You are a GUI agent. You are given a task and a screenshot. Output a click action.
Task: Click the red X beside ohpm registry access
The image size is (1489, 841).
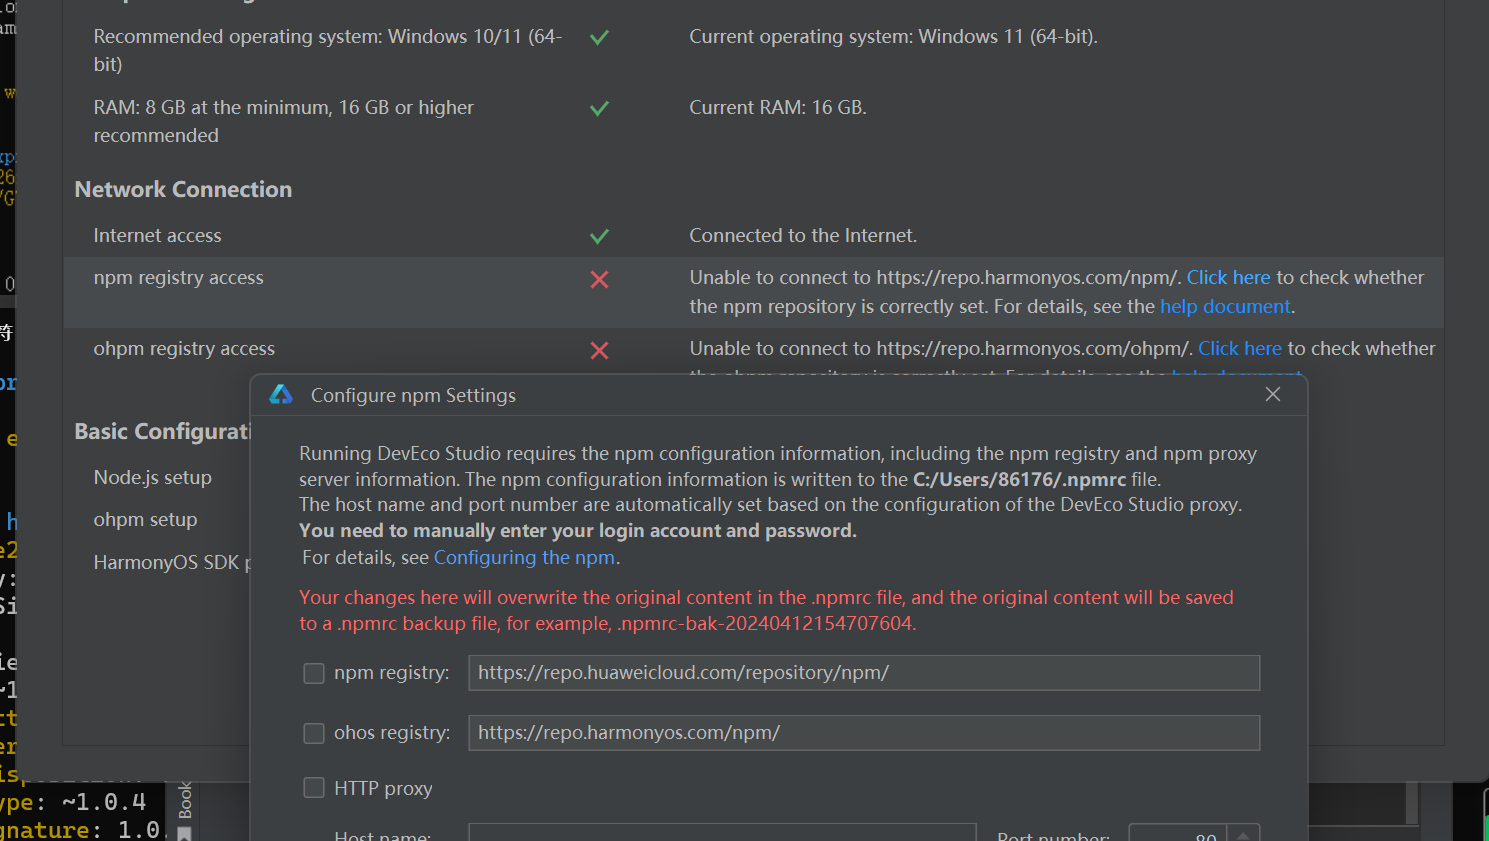tap(599, 351)
